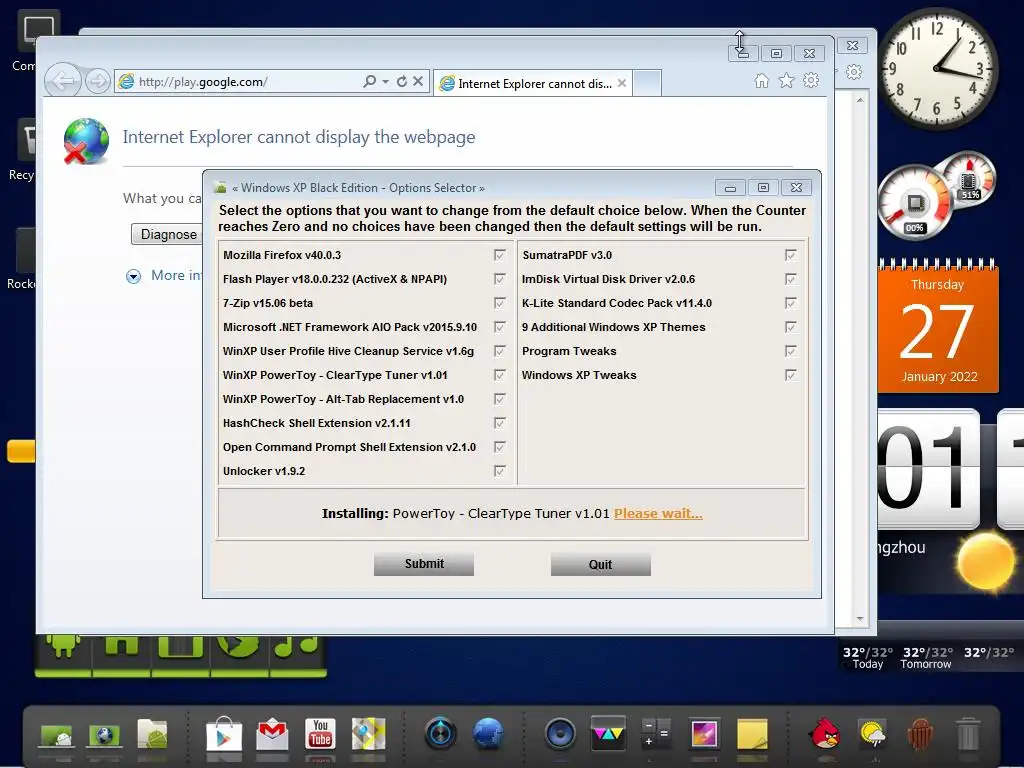Image resolution: width=1024 pixels, height=768 pixels.
Task: Open the brown KitKat Android dock icon
Action: pos(920,734)
